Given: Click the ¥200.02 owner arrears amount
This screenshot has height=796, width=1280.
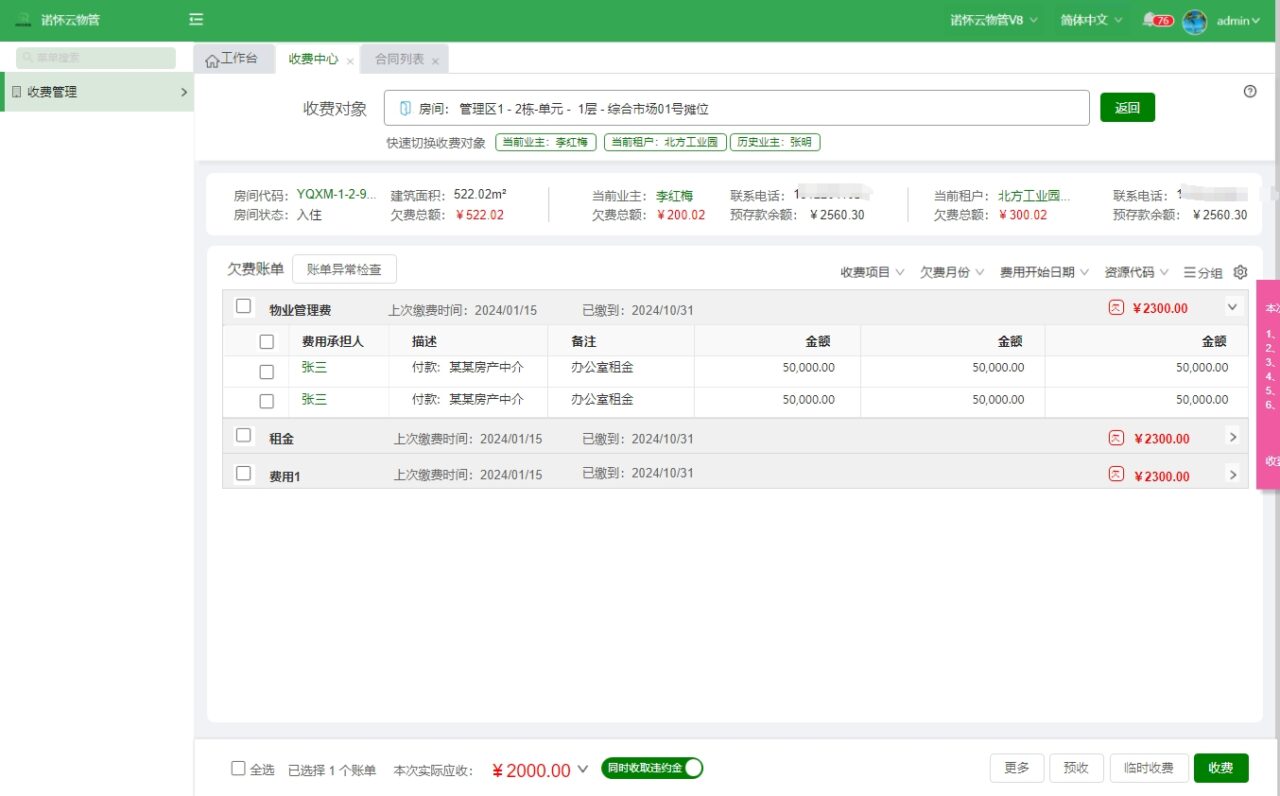Looking at the screenshot, I should 680,215.
